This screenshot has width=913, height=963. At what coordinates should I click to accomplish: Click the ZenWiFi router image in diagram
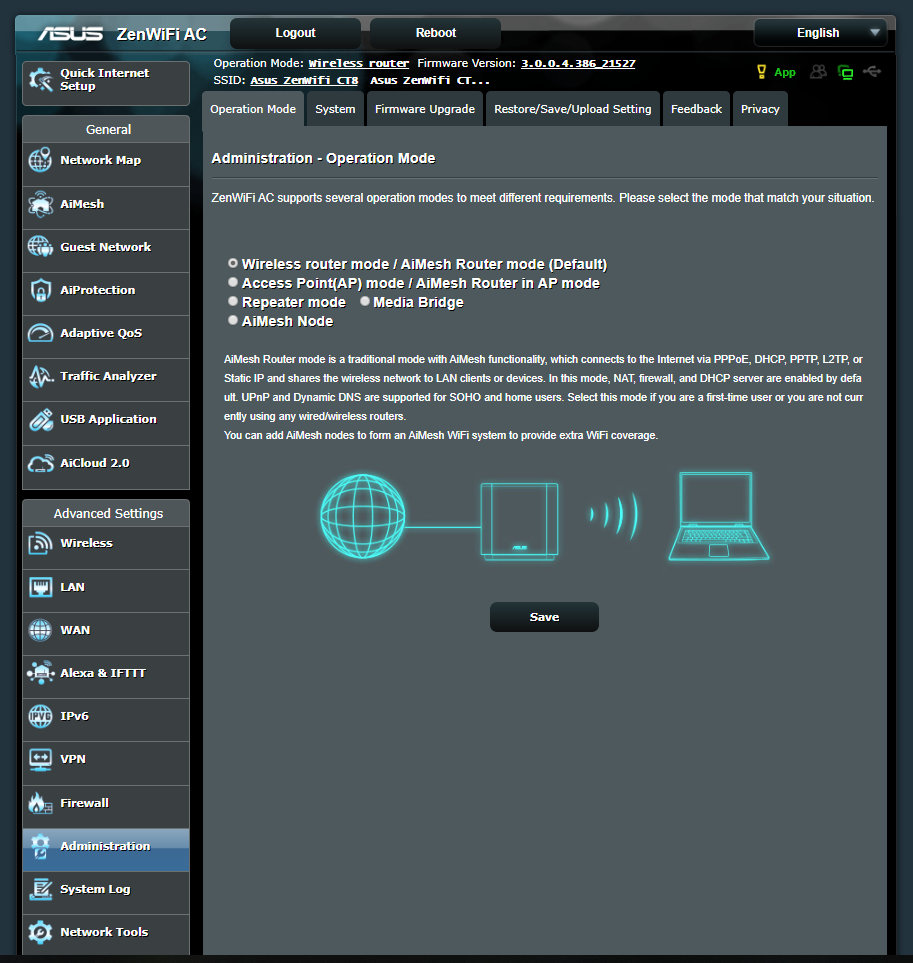click(x=519, y=521)
